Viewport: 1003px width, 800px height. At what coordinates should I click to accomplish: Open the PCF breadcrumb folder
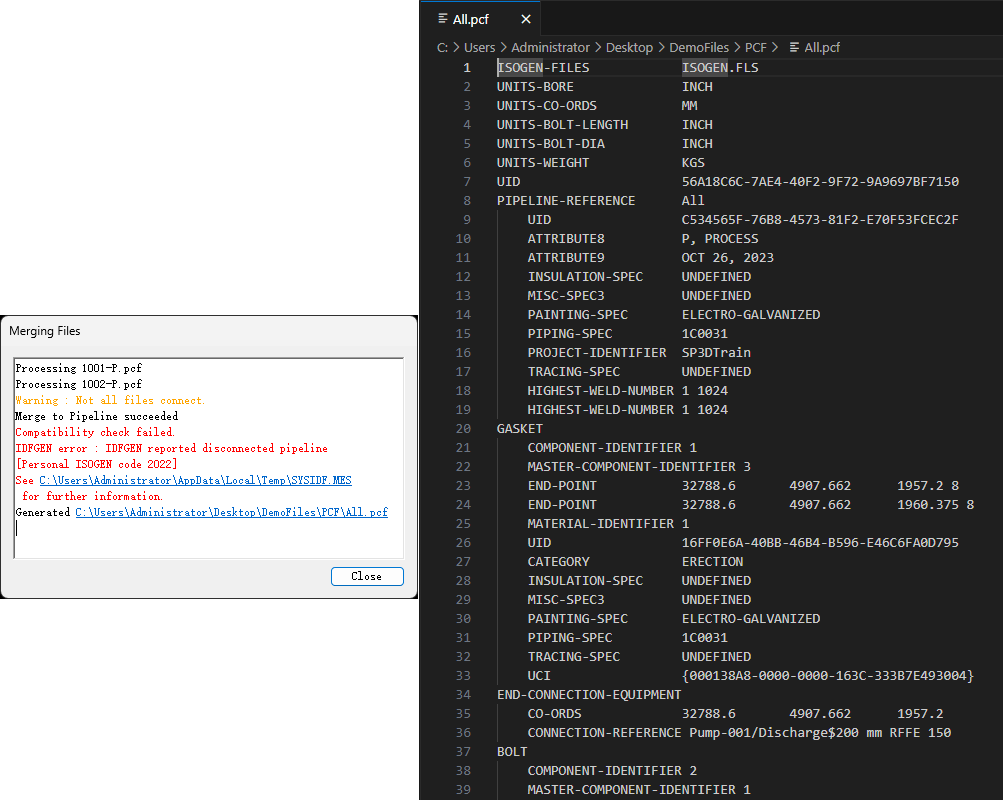pos(756,48)
